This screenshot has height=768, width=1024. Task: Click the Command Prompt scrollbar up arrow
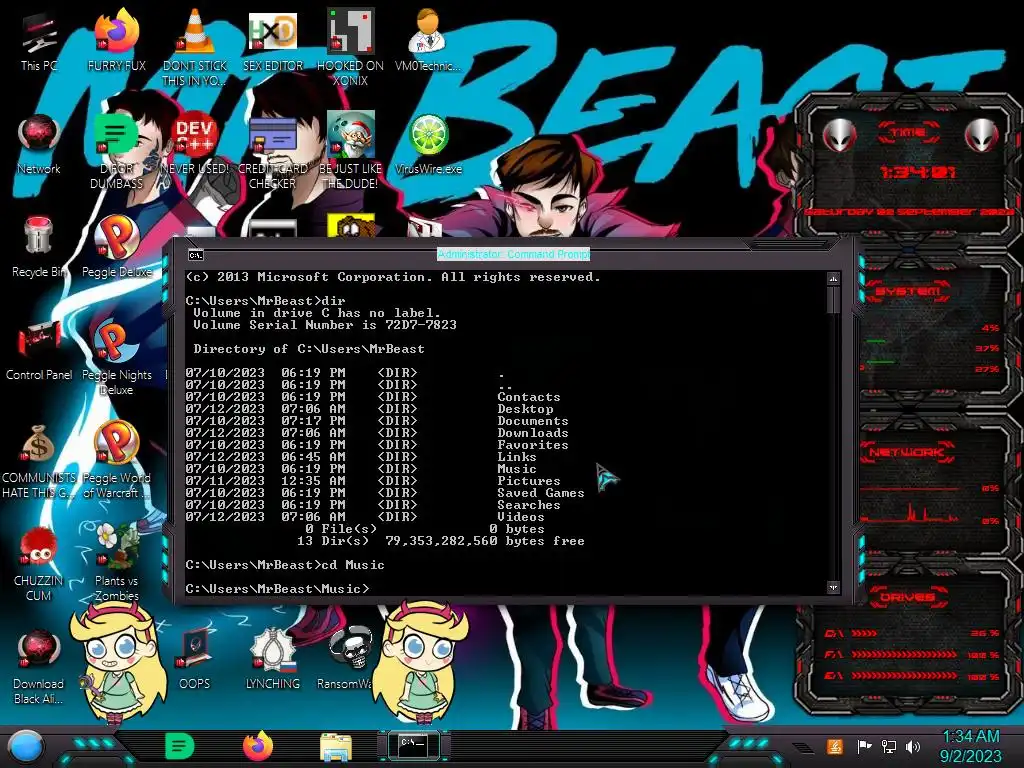833,279
